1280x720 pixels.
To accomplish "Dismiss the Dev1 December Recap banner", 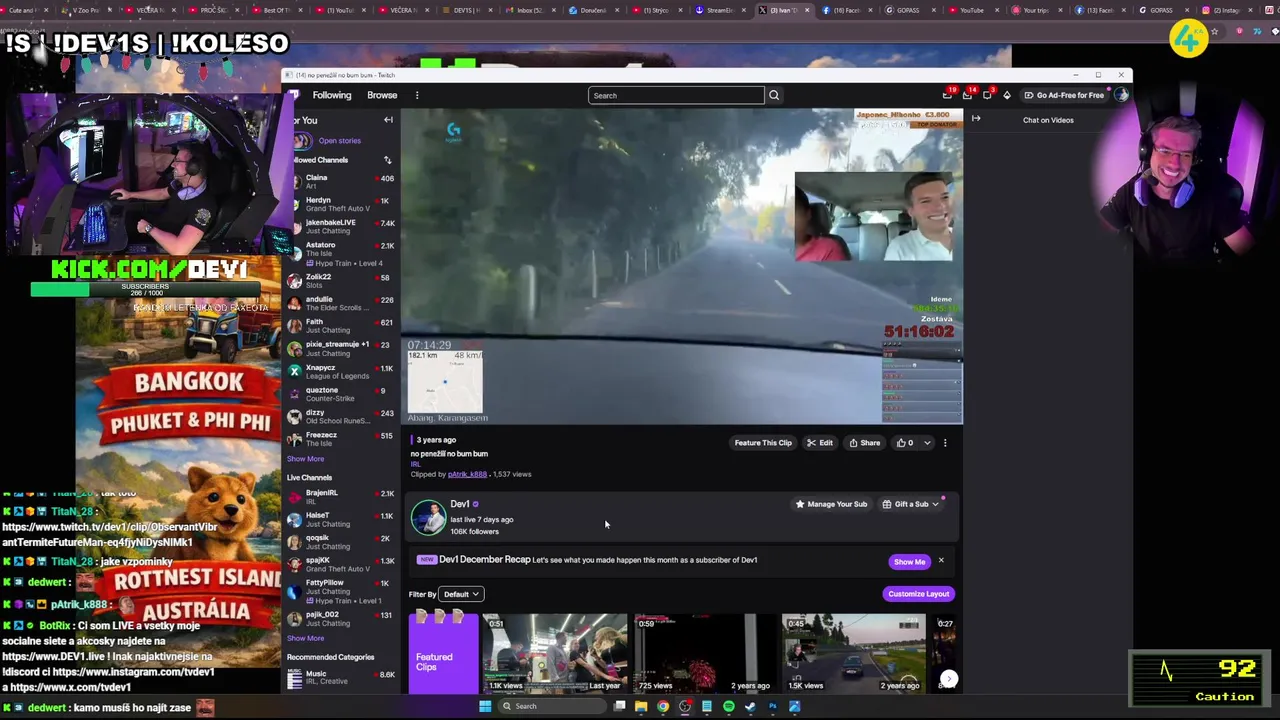I will pyautogui.click(x=941, y=560).
